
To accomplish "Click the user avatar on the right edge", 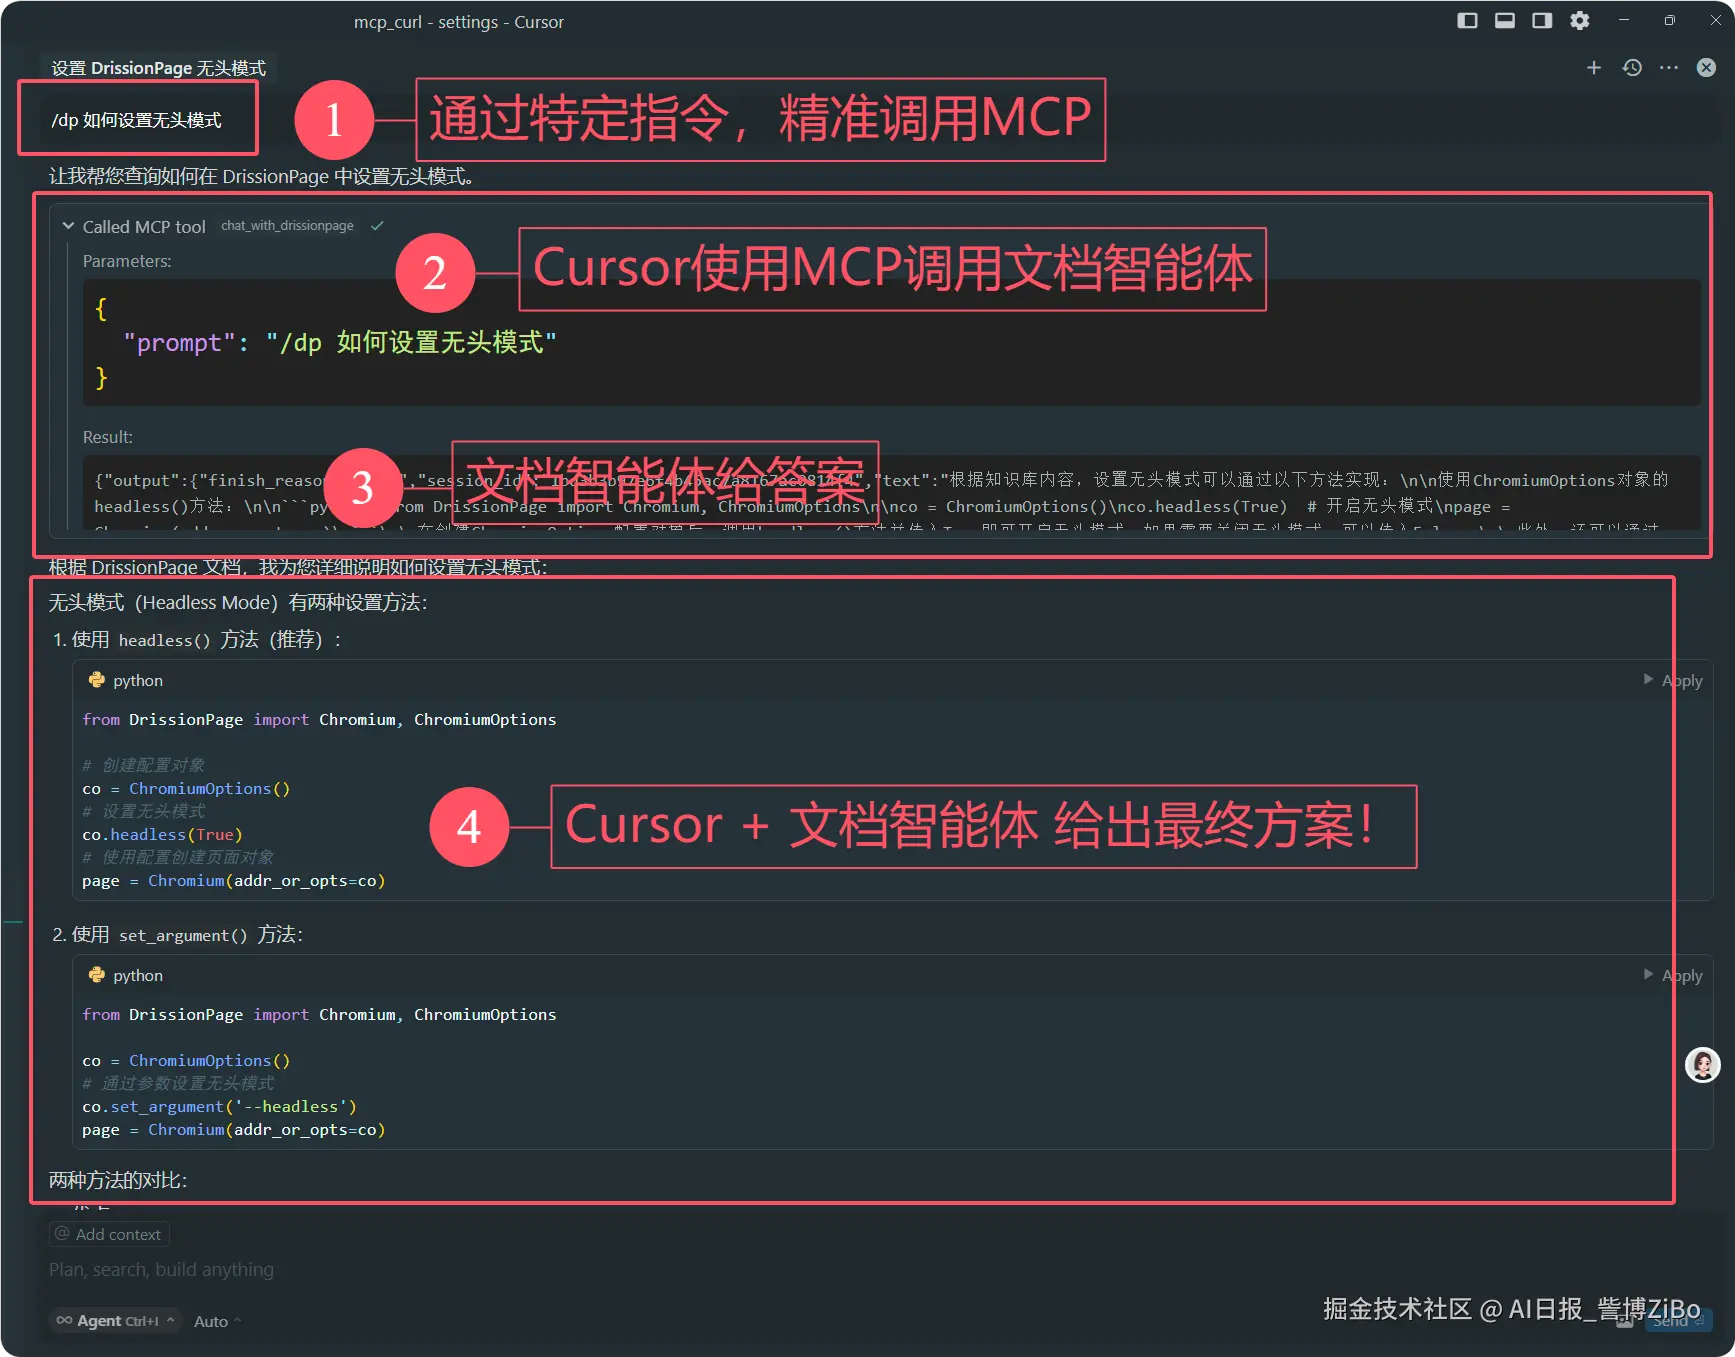I will [x=1702, y=1065].
